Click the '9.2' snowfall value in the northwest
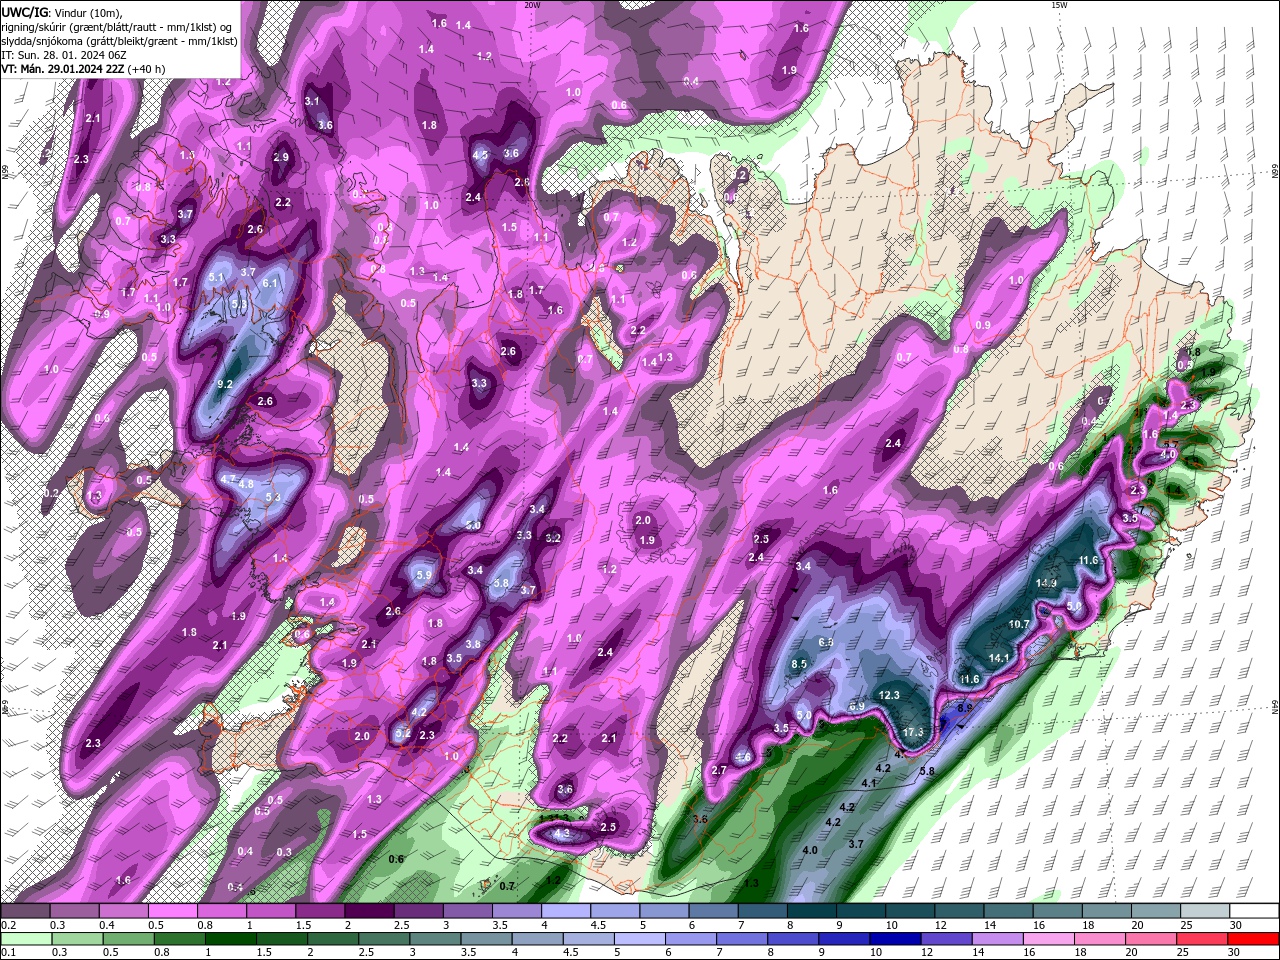Image resolution: width=1280 pixels, height=960 pixels. click(x=225, y=384)
